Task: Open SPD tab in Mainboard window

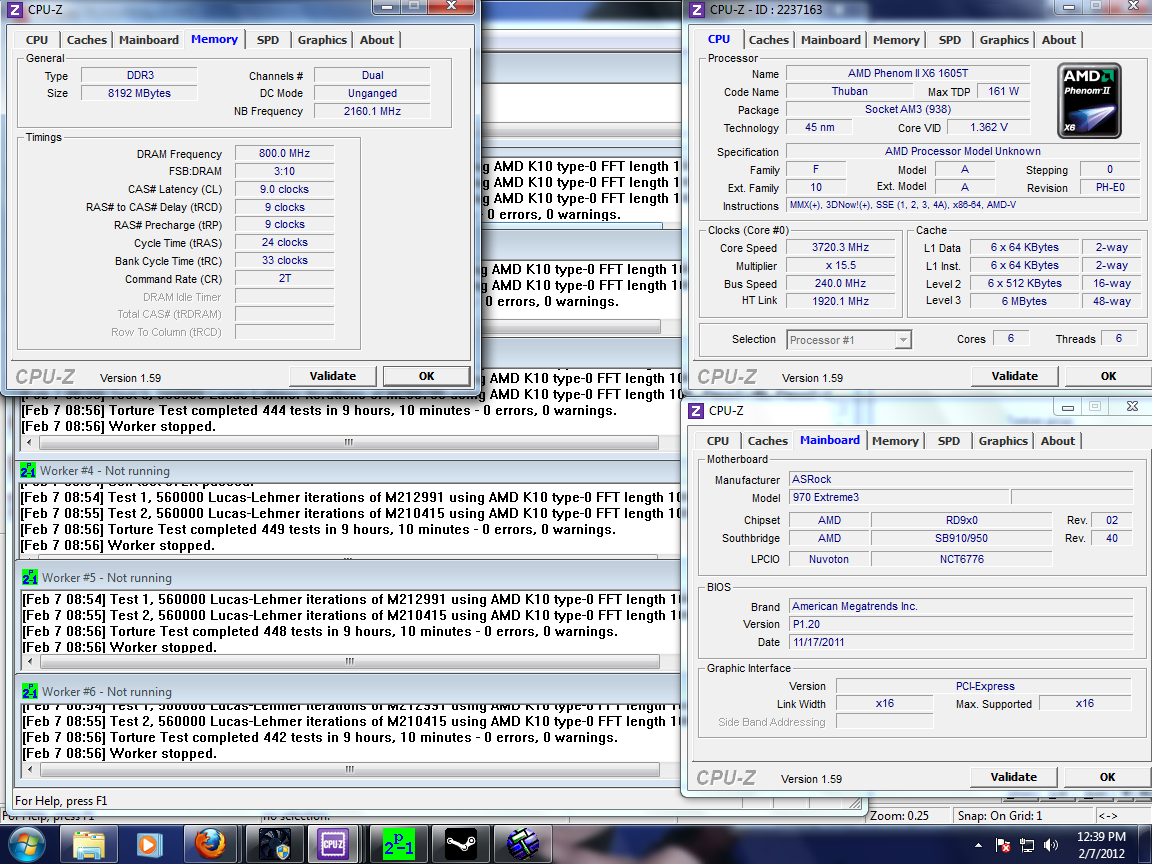Action: (x=948, y=441)
